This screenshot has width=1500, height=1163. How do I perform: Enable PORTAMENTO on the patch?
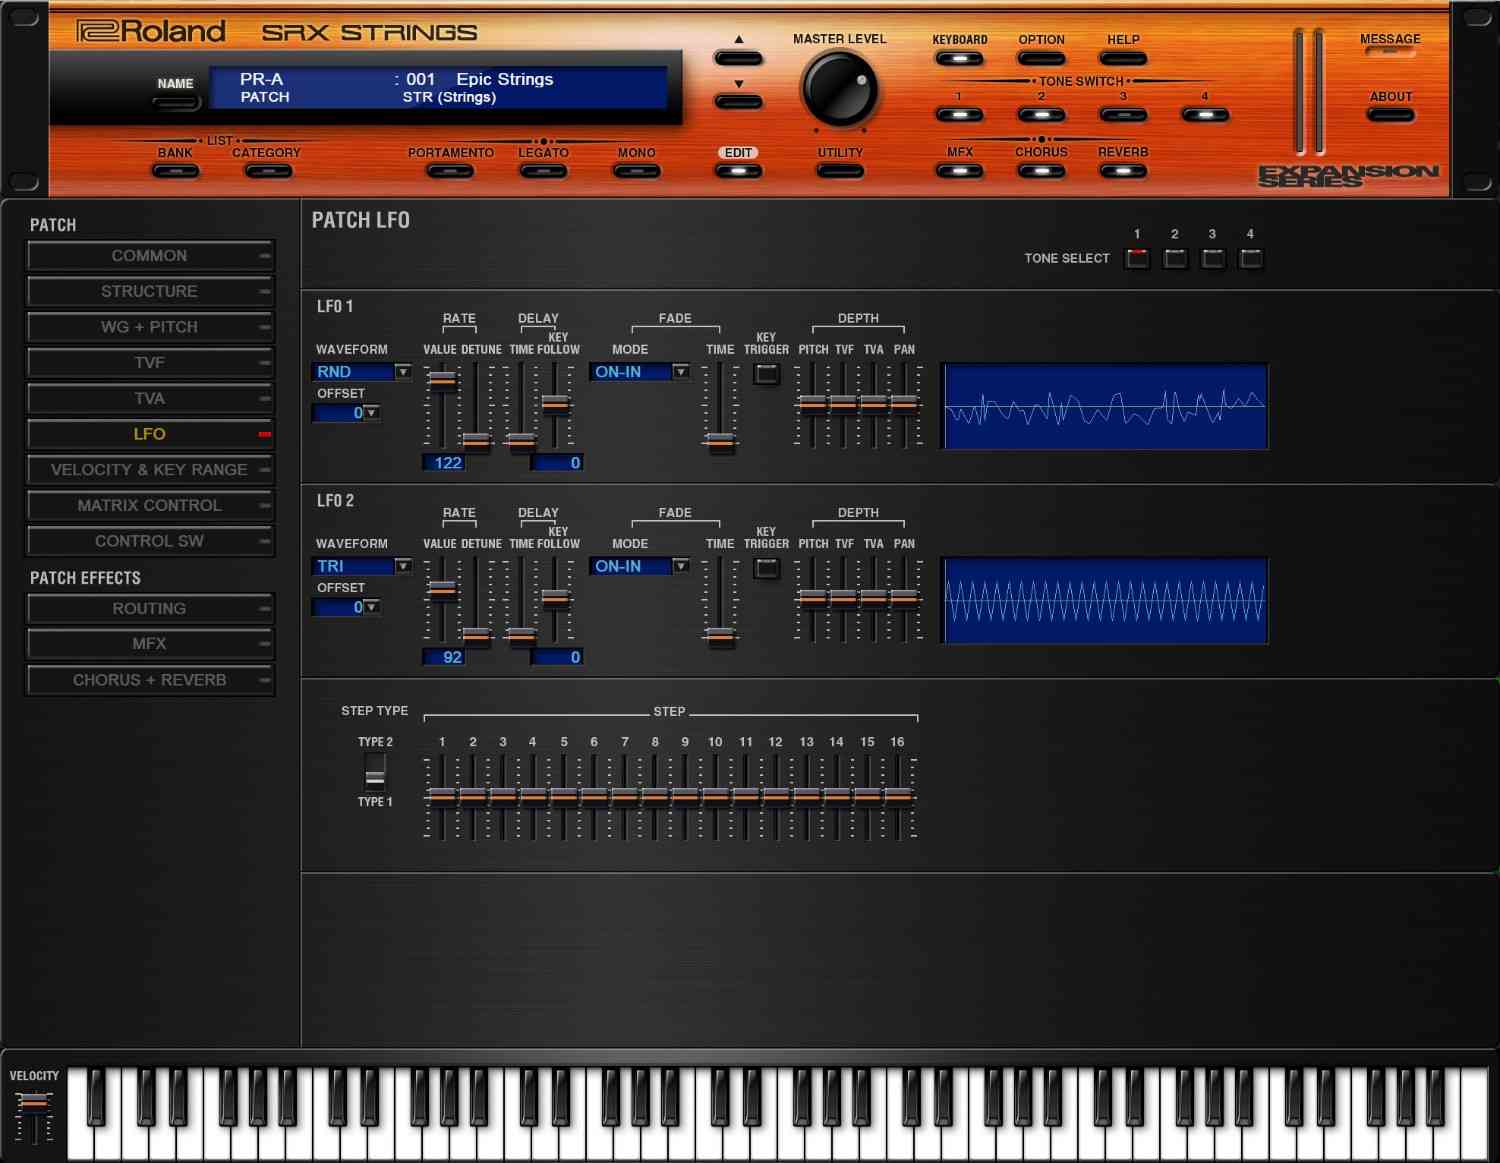tap(450, 171)
